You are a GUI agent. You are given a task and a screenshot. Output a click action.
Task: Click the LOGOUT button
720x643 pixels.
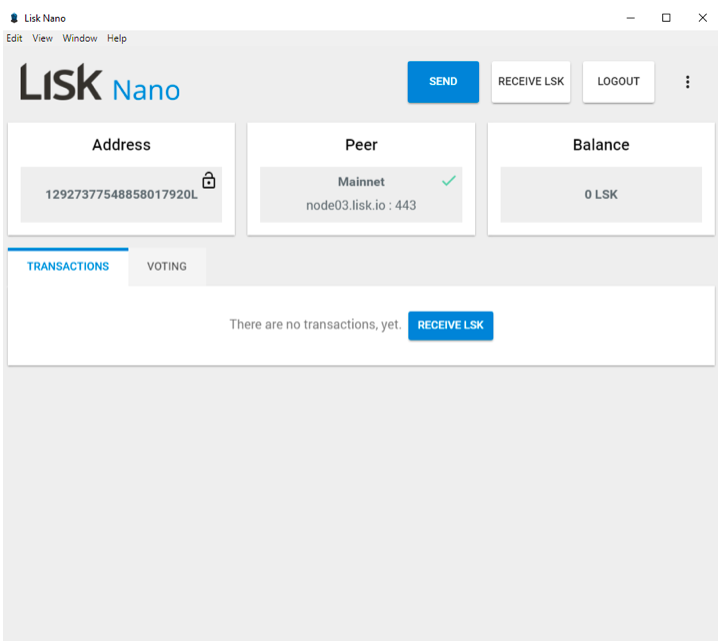click(618, 82)
